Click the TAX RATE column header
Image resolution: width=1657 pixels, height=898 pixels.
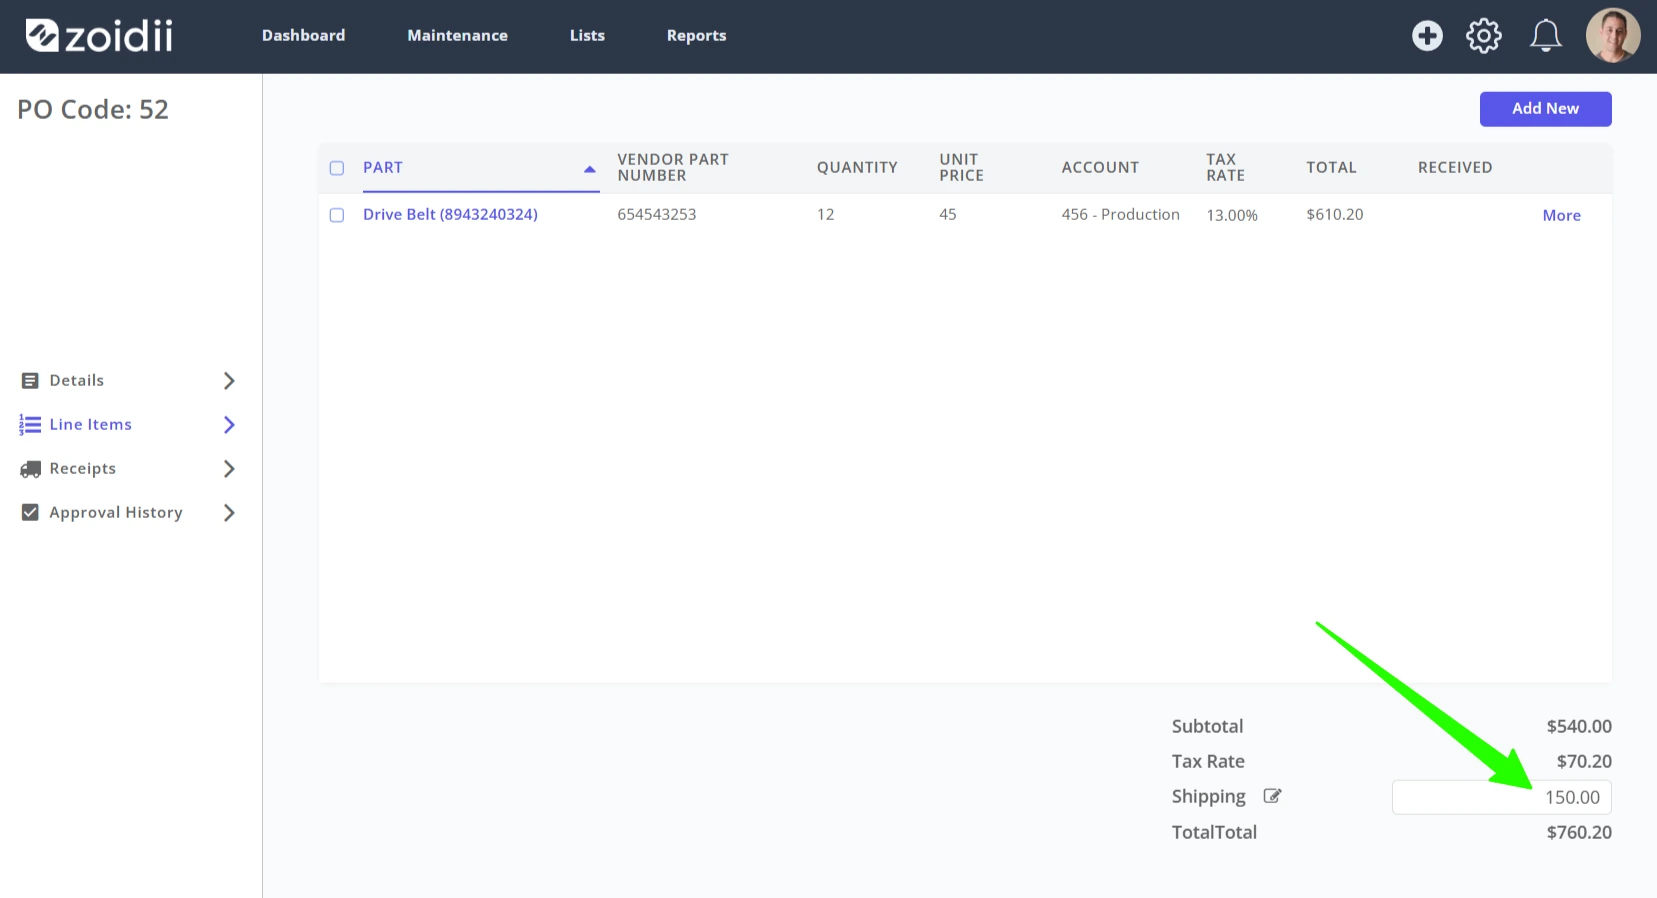click(x=1225, y=167)
